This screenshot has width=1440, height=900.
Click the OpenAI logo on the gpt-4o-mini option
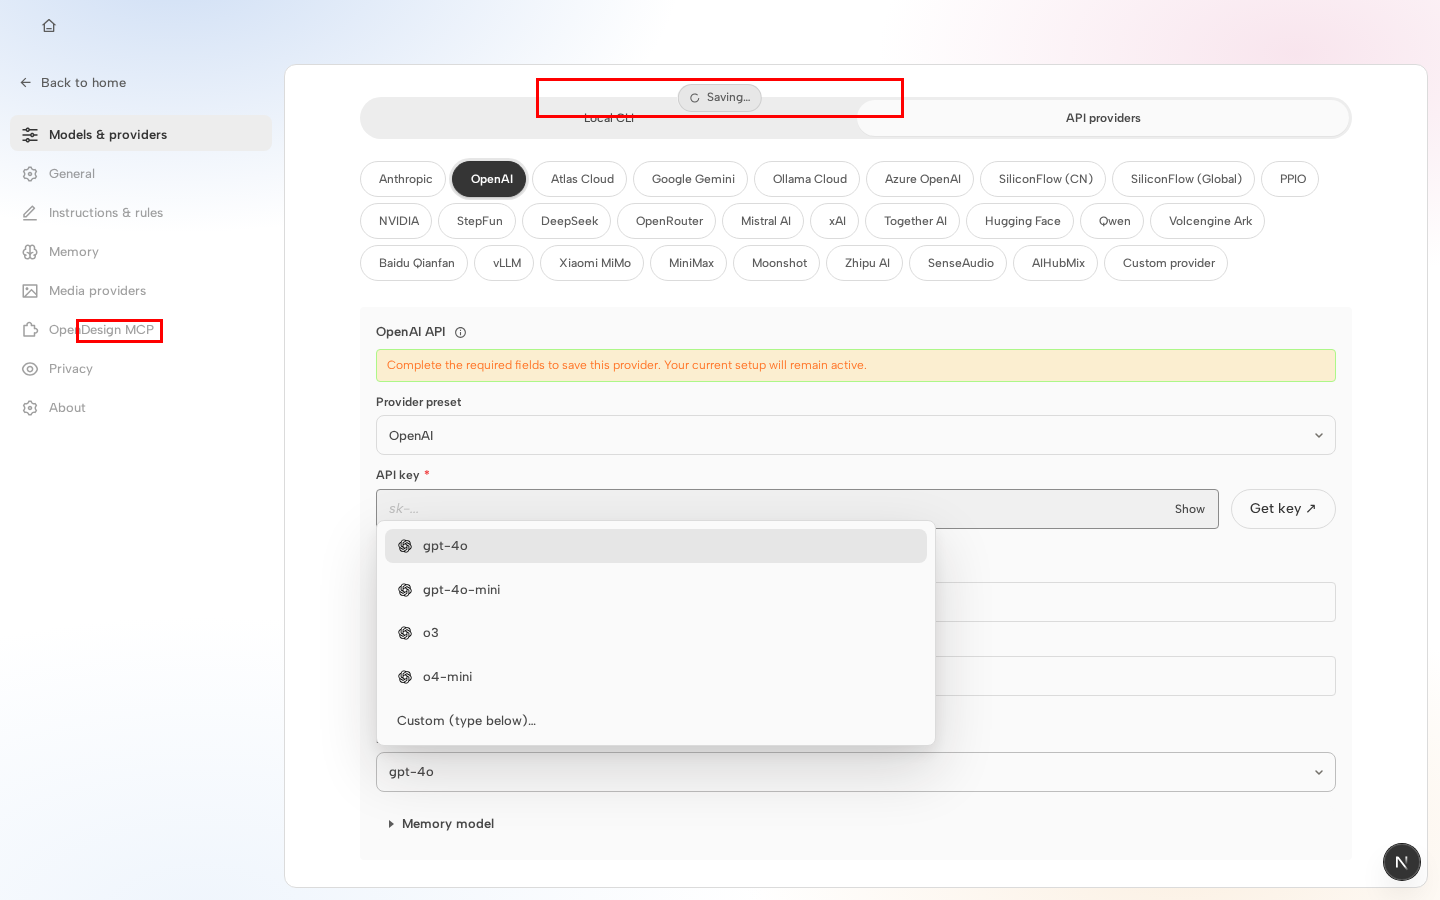(x=405, y=590)
